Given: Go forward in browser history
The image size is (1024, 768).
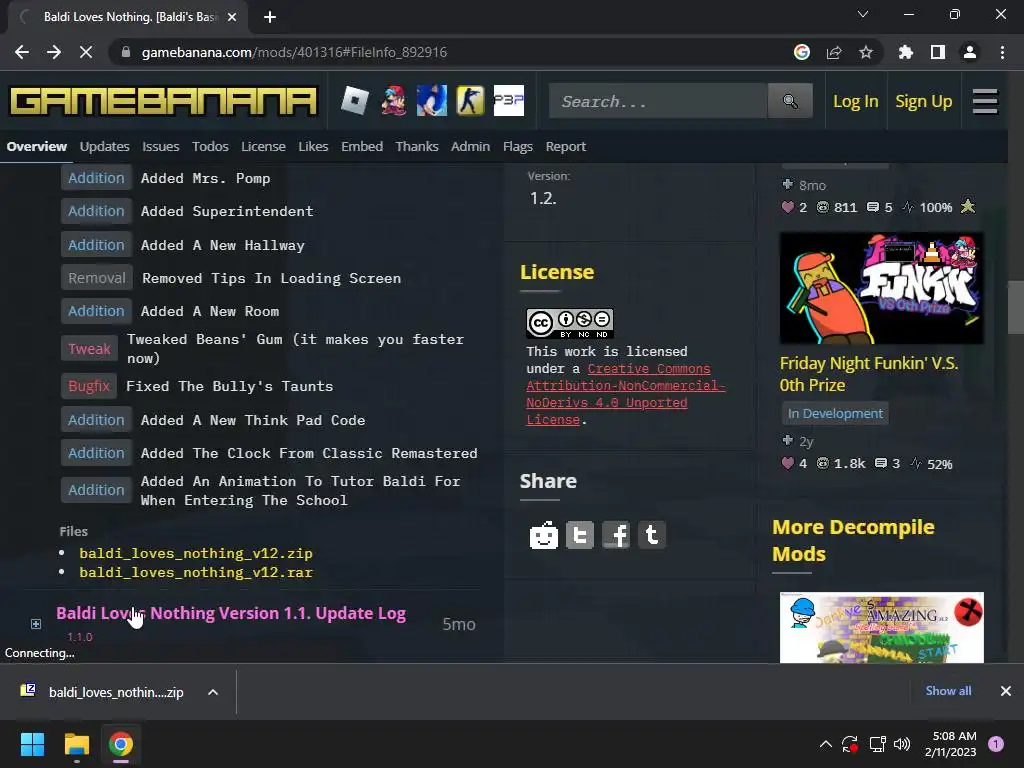Looking at the screenshot, I should tap(54, 52).
